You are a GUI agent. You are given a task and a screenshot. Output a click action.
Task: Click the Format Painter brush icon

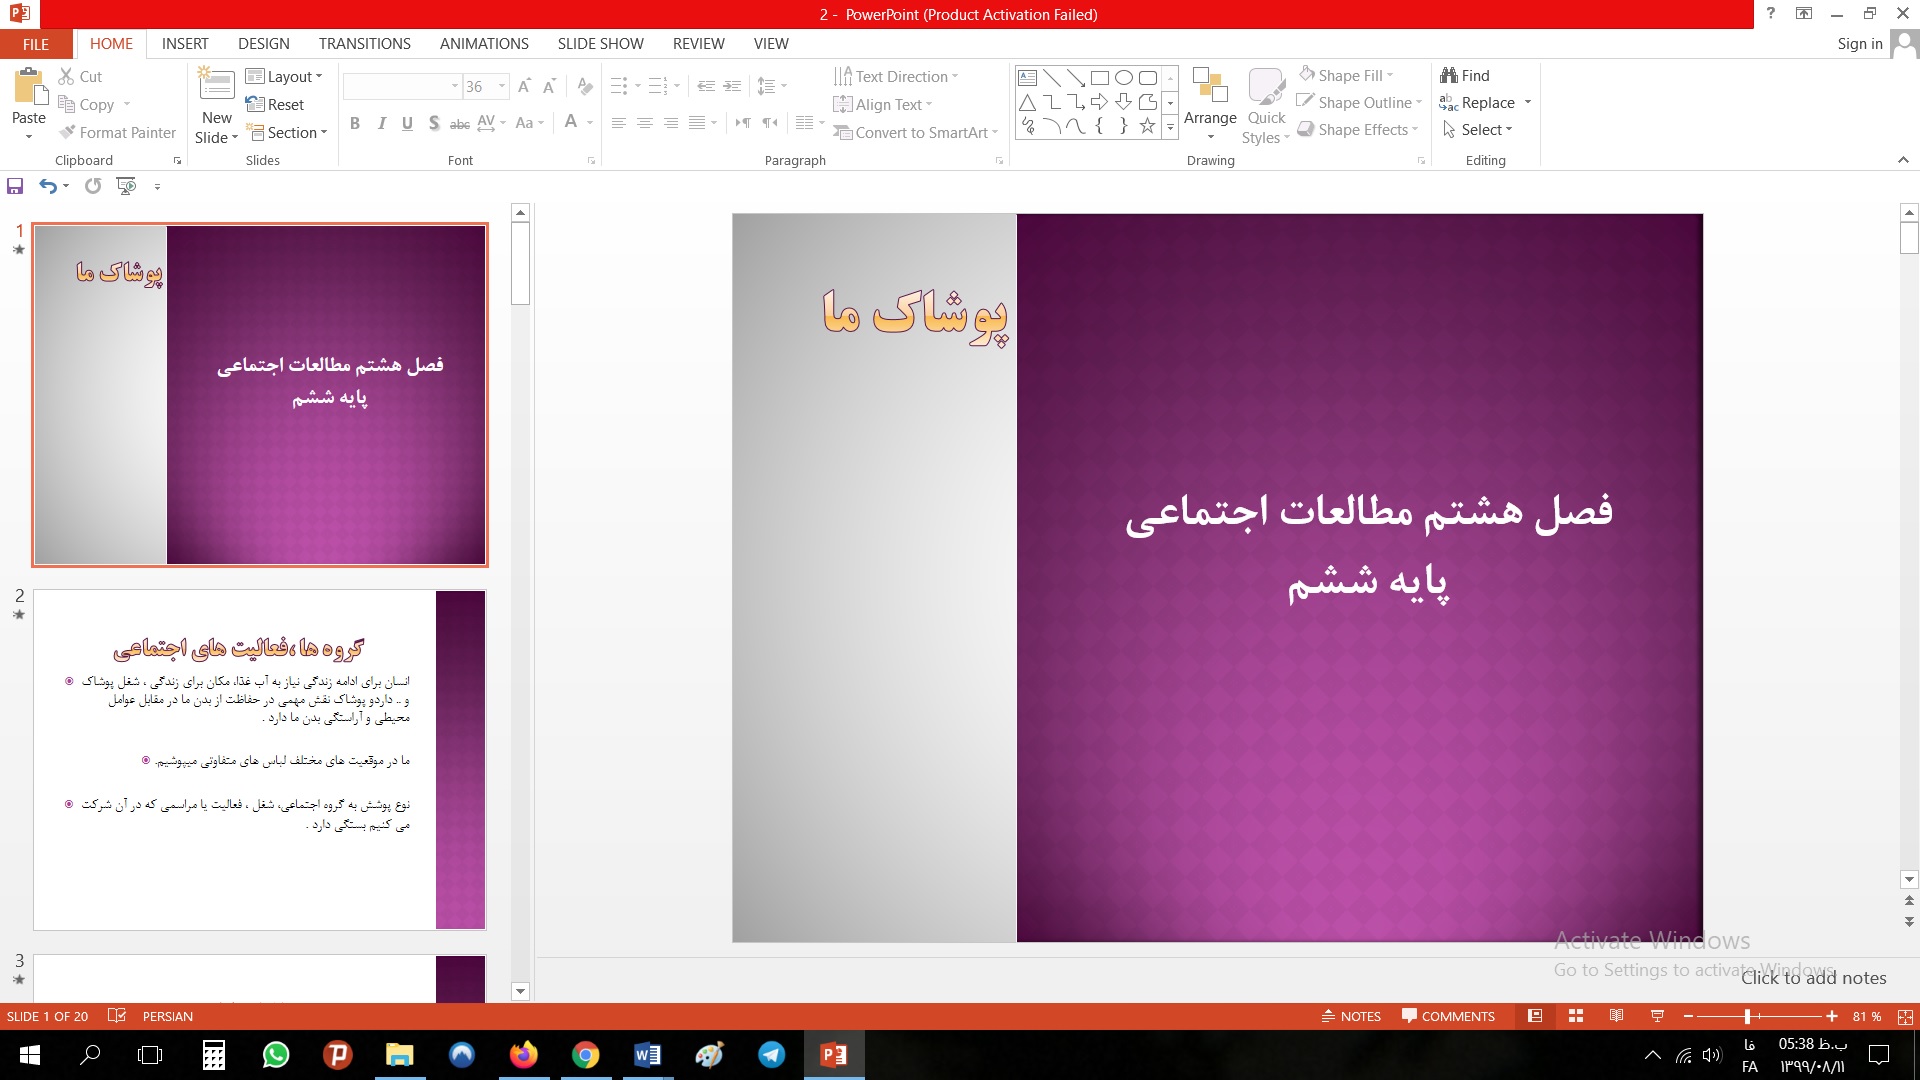pos(67,132)
